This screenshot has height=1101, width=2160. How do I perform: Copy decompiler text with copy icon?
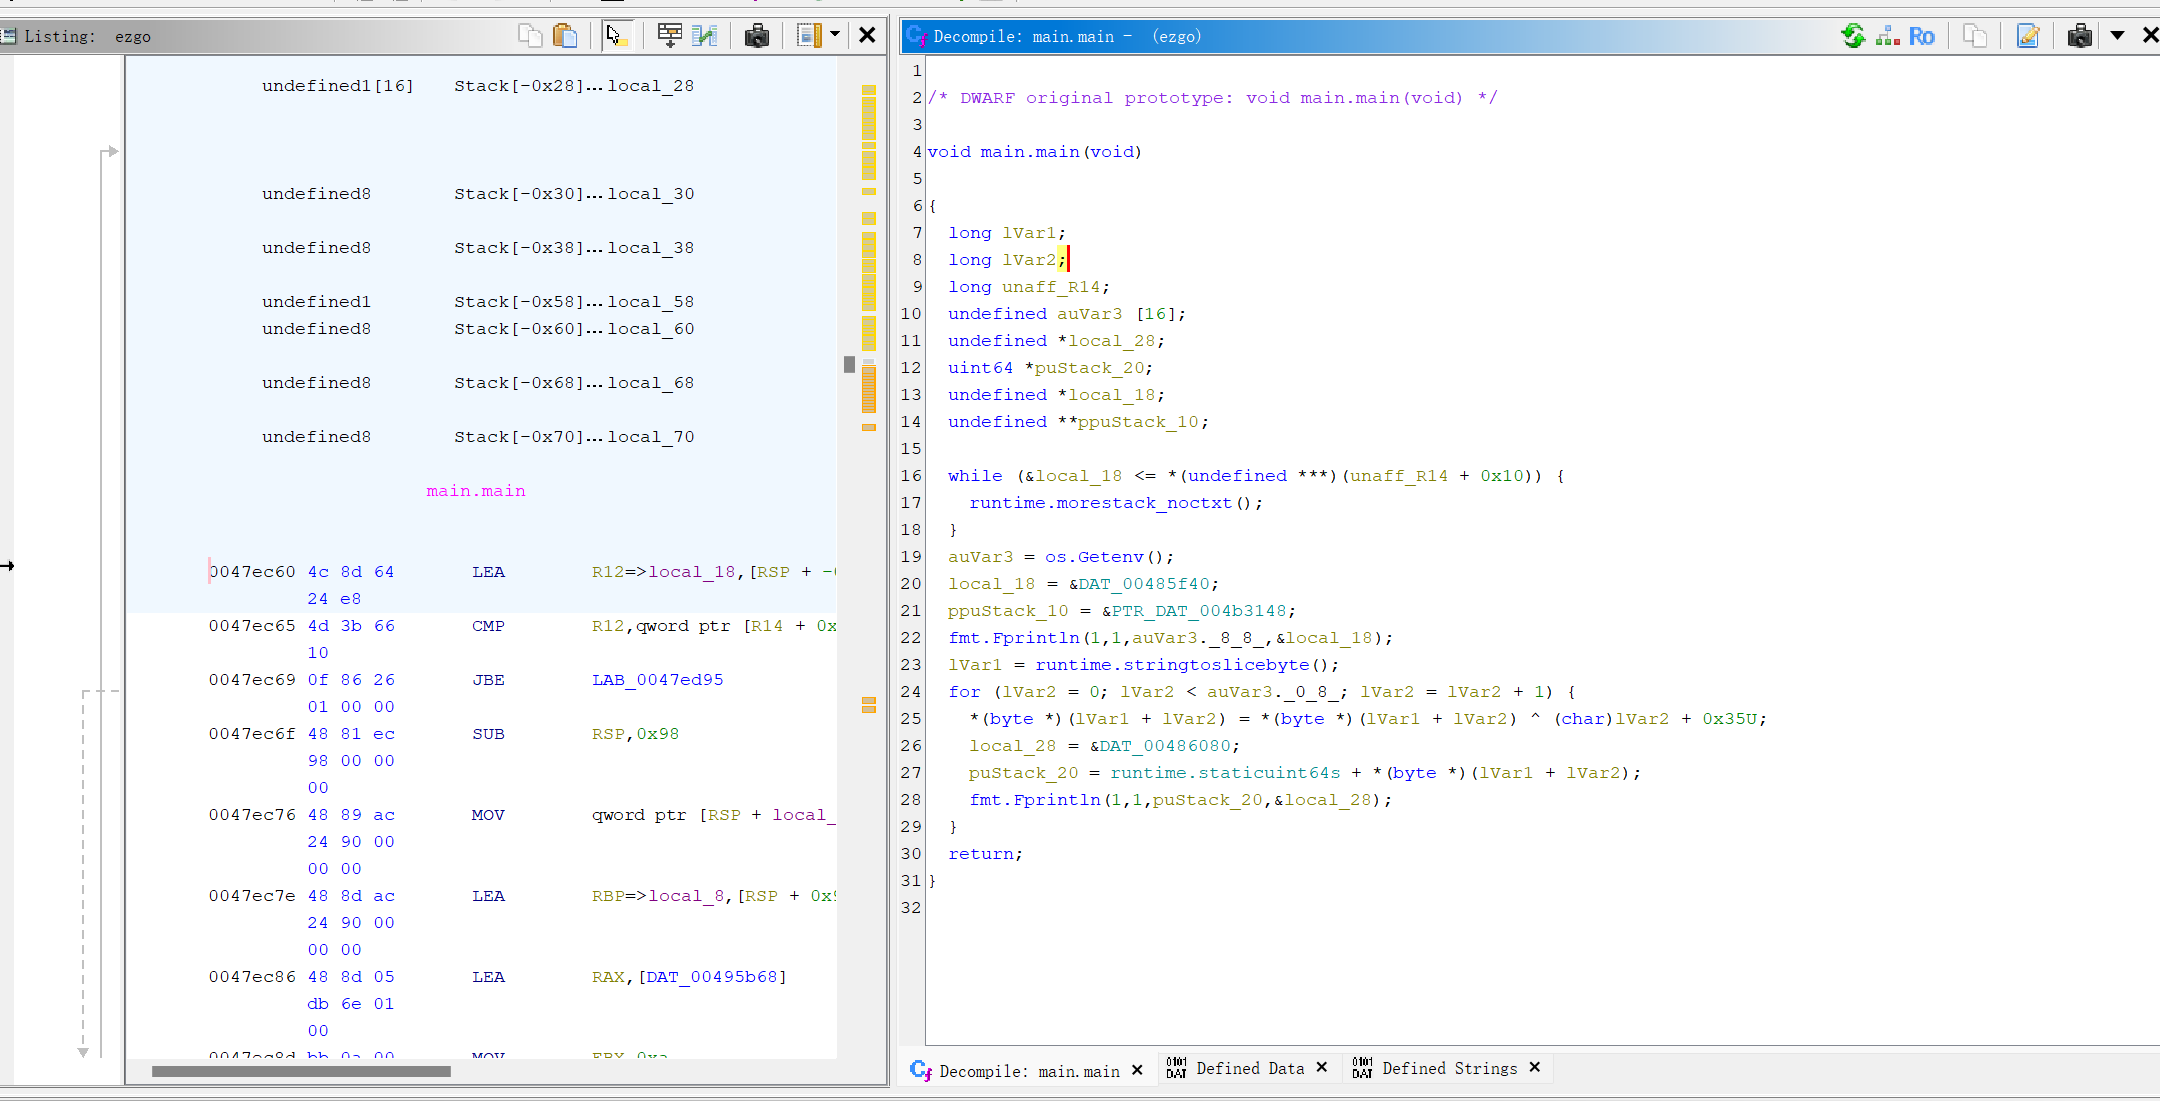(1975, 36)
